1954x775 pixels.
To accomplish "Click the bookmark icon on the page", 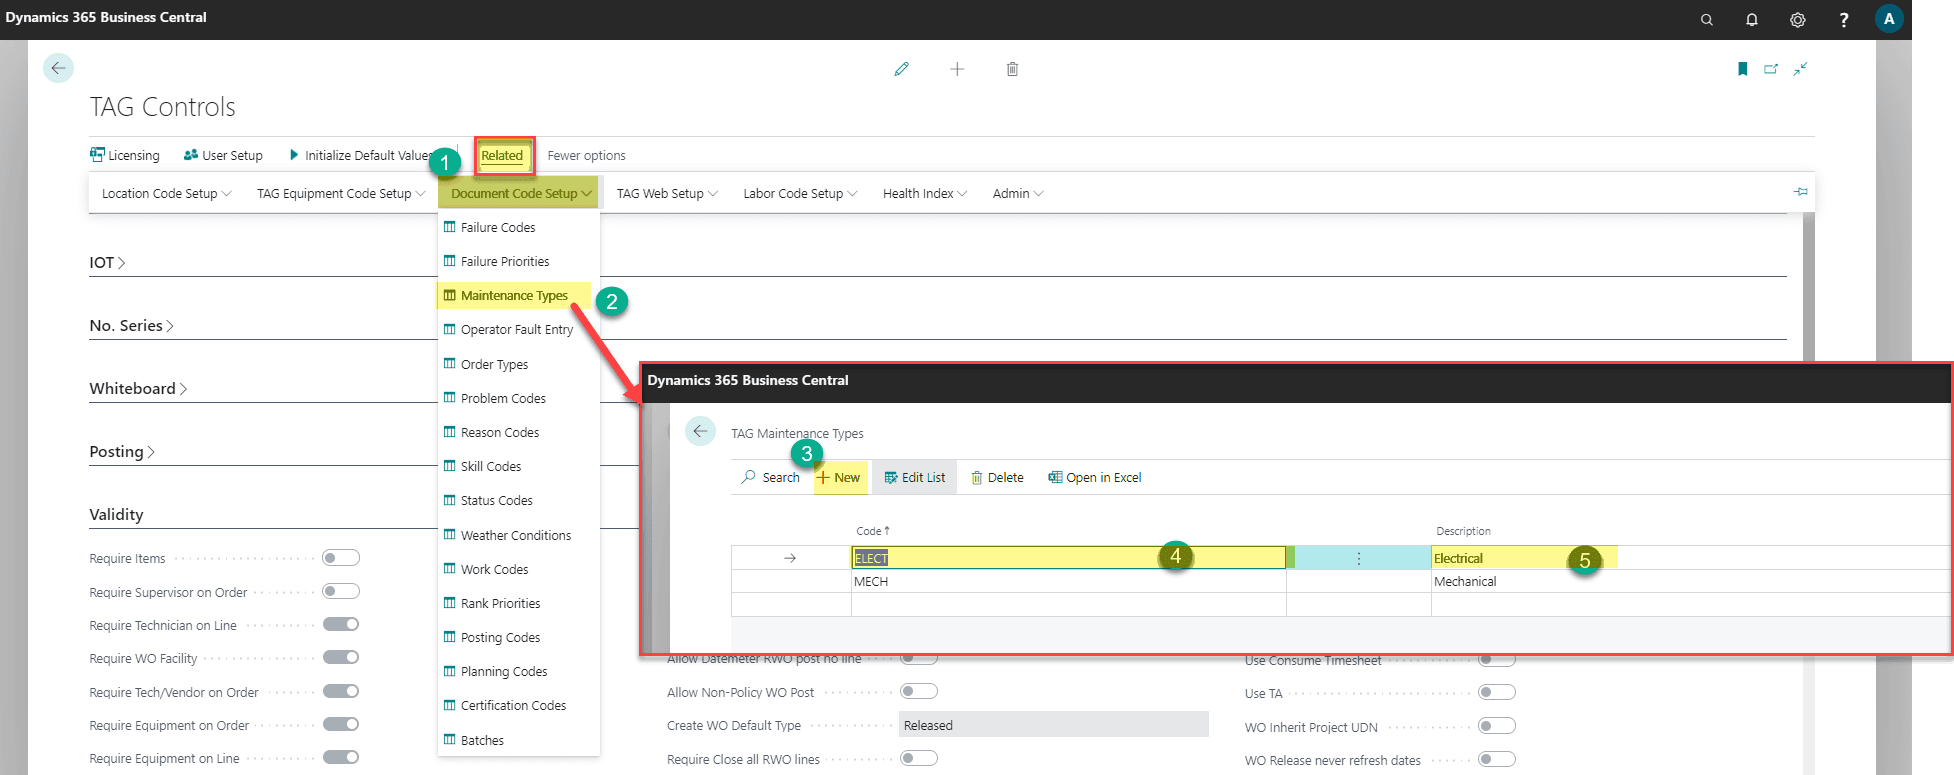I will pyautogui.click(x=1743, y=69).
